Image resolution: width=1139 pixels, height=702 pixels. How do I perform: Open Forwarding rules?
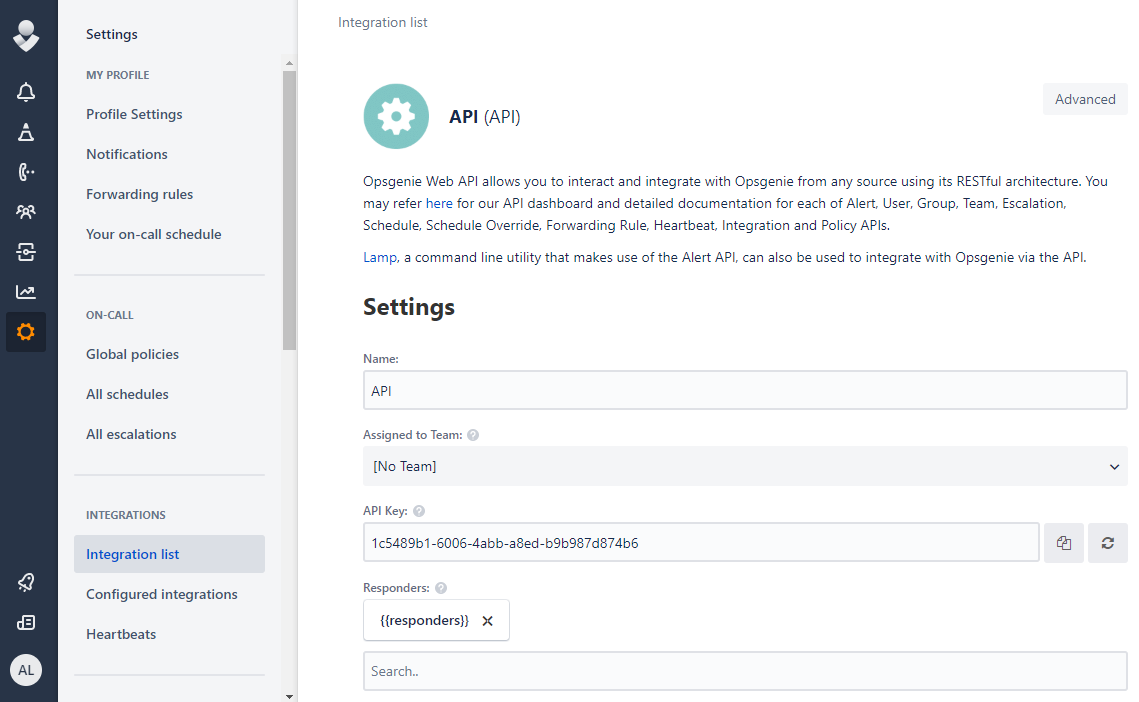tap(139, 194)
